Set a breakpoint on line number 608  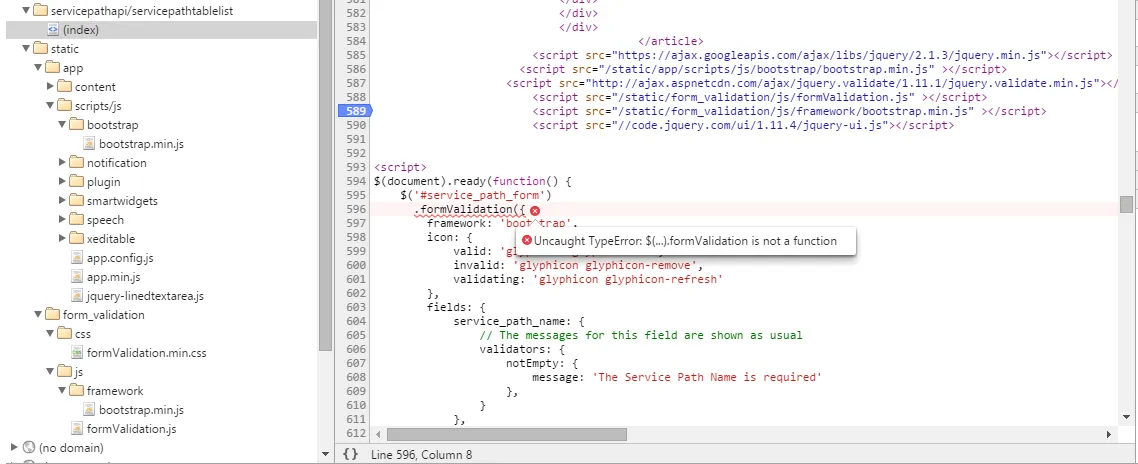click(x=357, y=377)
